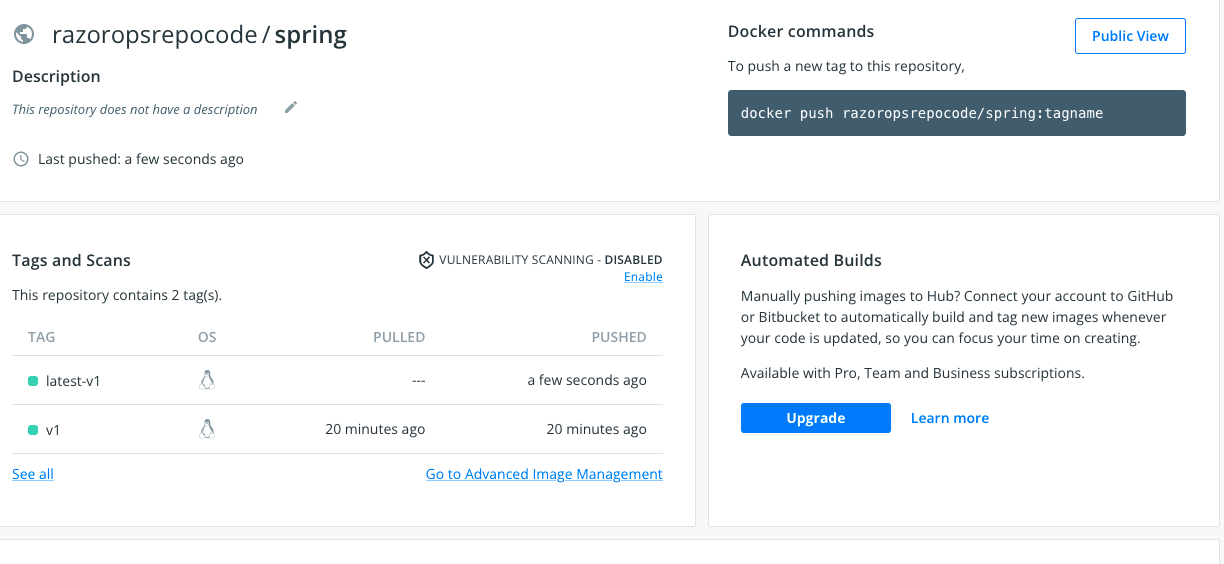Click the repository description placeholder text

tap(135, 109)
